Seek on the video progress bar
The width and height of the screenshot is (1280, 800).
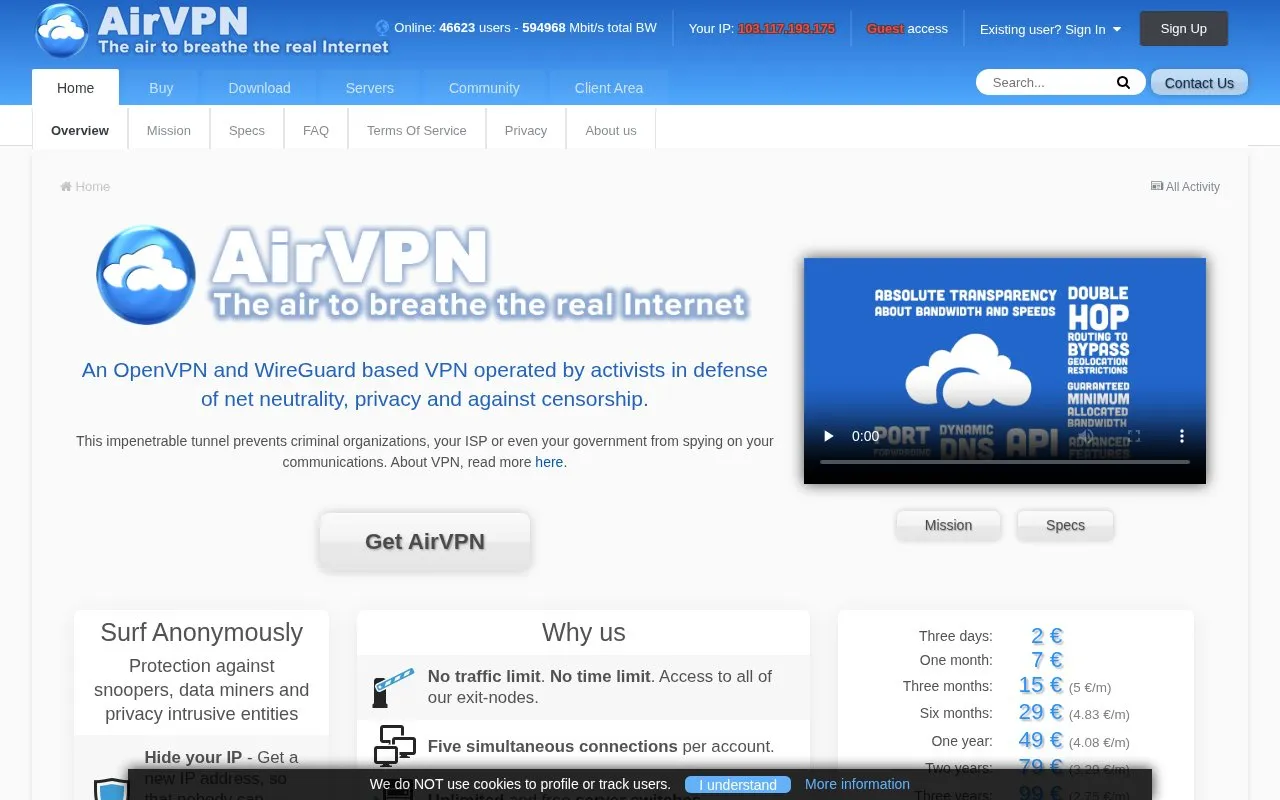1005,462
